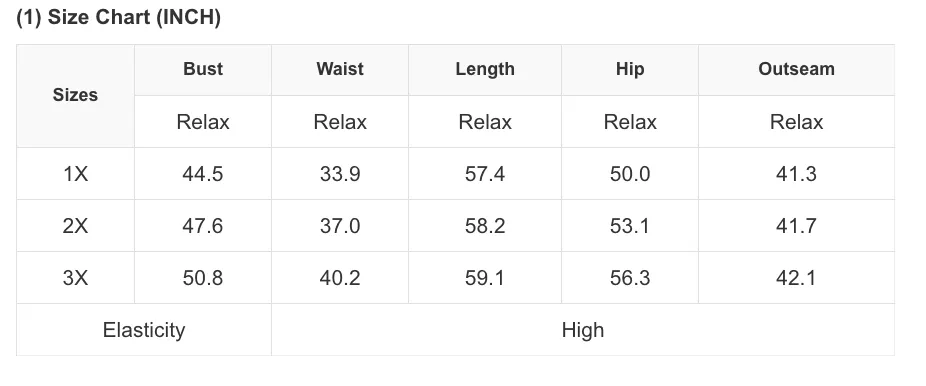Viewport: 926px width, 386px height.
Task: Click the Outseam column header
Action: [796, 69]
